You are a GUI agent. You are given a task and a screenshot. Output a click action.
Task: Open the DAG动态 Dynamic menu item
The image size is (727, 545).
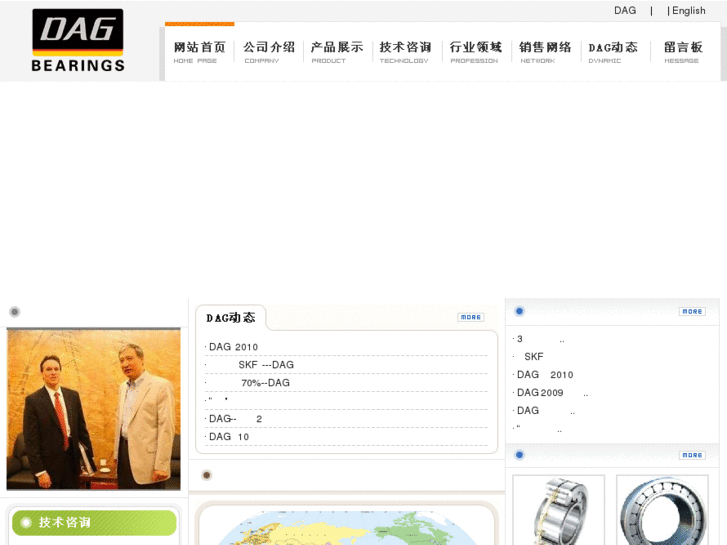coord(613,52)
